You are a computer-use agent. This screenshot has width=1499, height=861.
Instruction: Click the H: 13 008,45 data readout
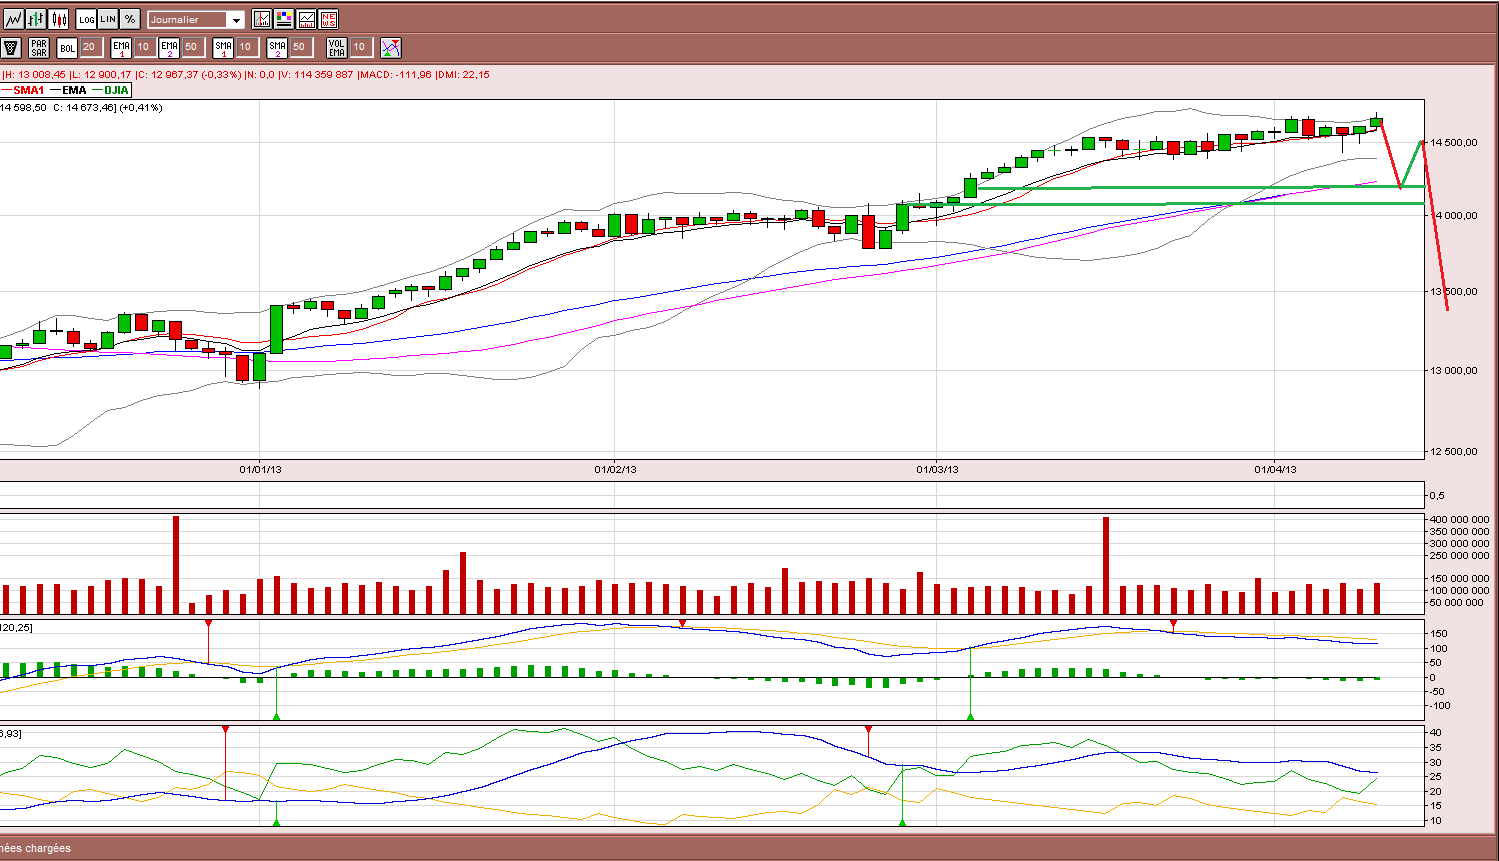click(34, 74)
